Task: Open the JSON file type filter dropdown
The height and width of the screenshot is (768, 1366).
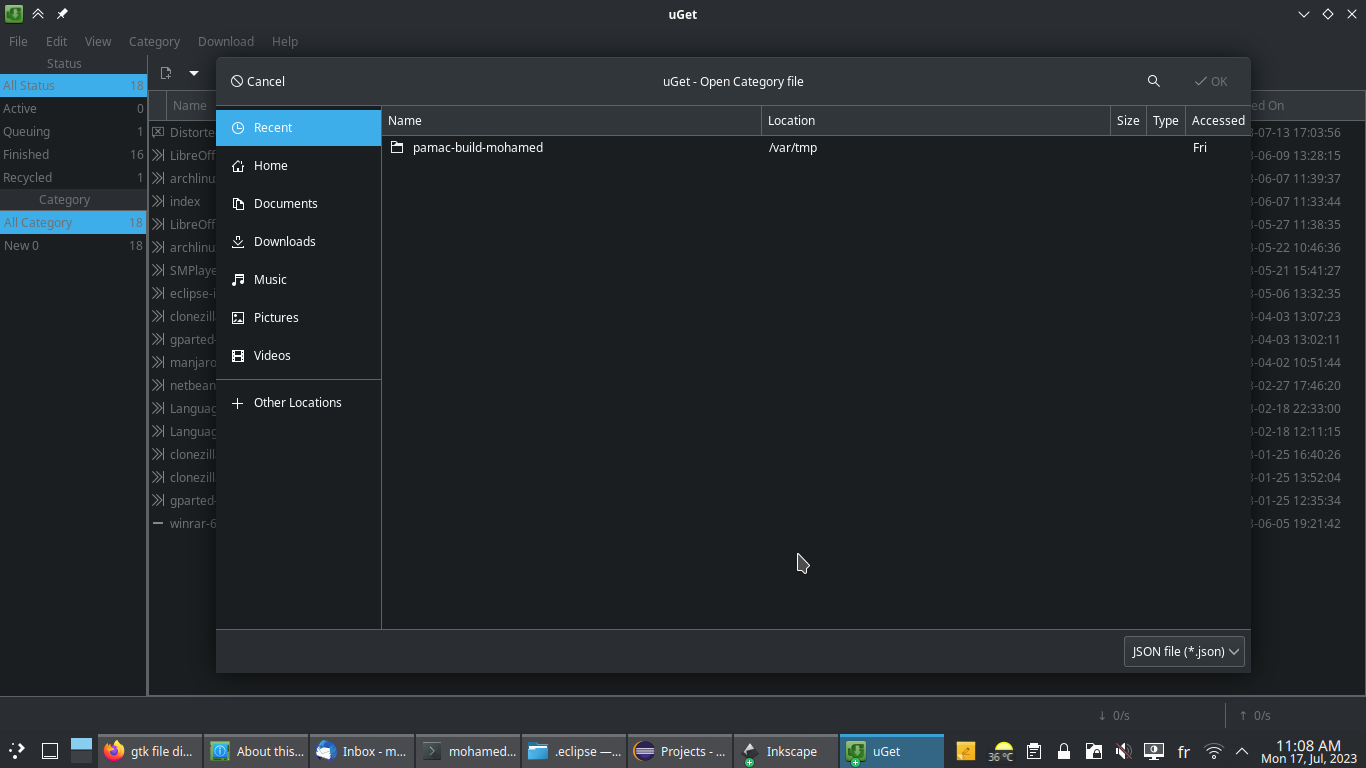Action: [x=1184, y=651]
